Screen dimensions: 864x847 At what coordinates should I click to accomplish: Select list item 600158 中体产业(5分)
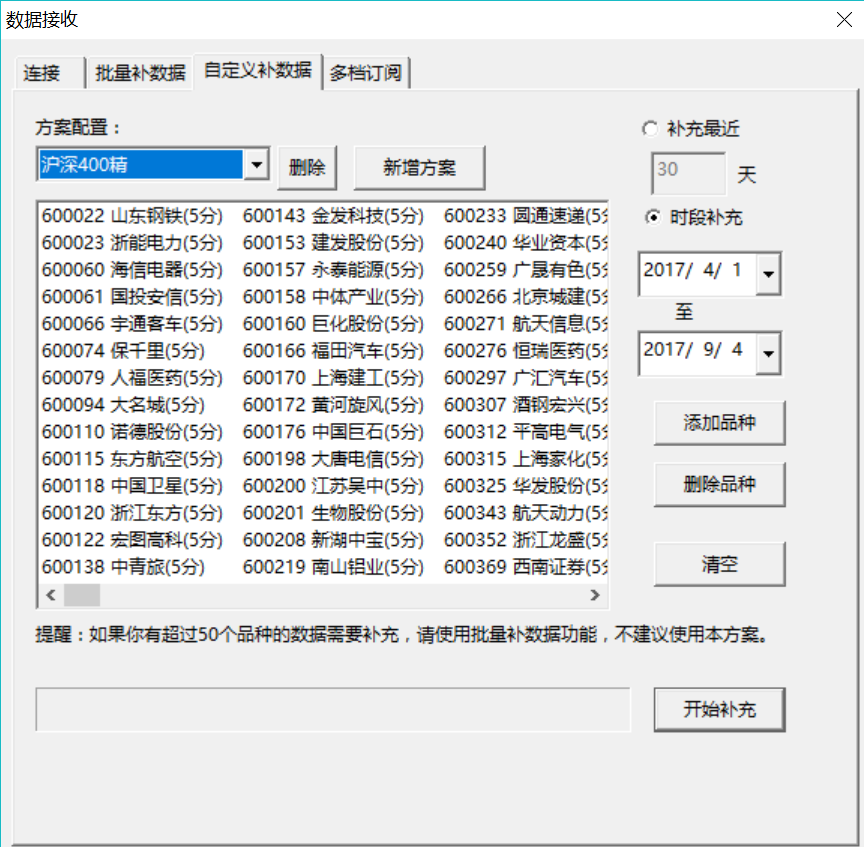tap(333, 296)
